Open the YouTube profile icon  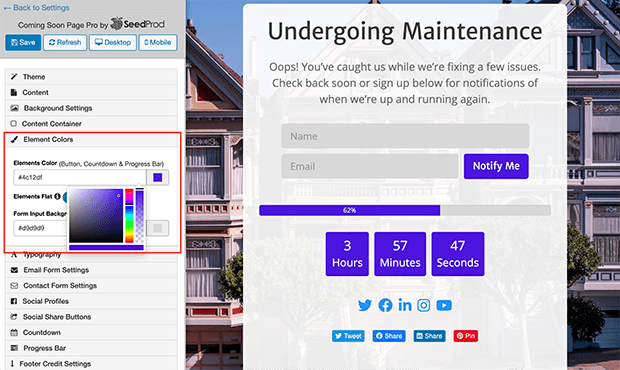click(x=444, y=305)
